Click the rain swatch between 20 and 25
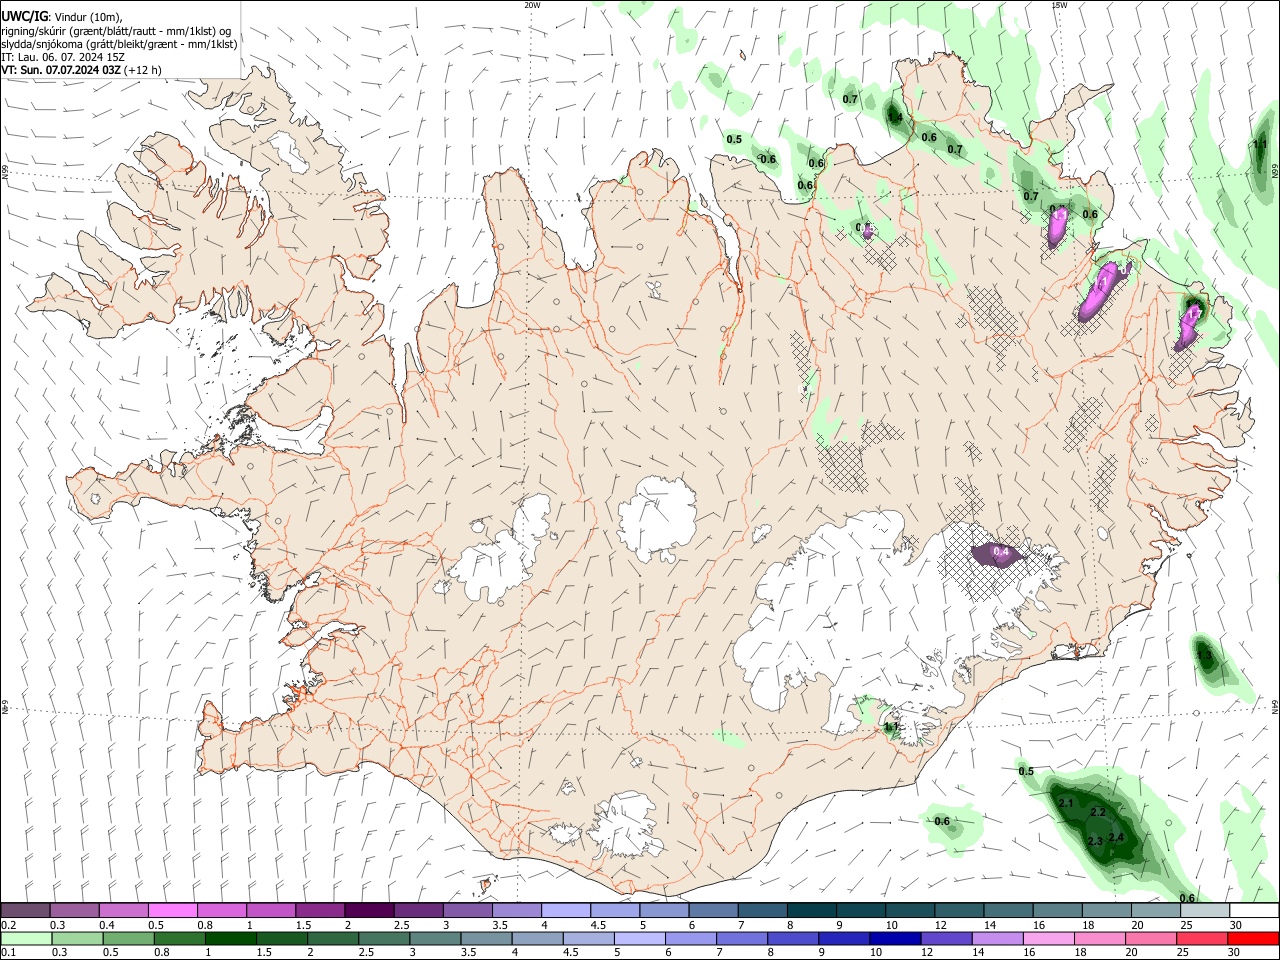The height and width of the screenshot is (960, 1280). [1150, 939]
